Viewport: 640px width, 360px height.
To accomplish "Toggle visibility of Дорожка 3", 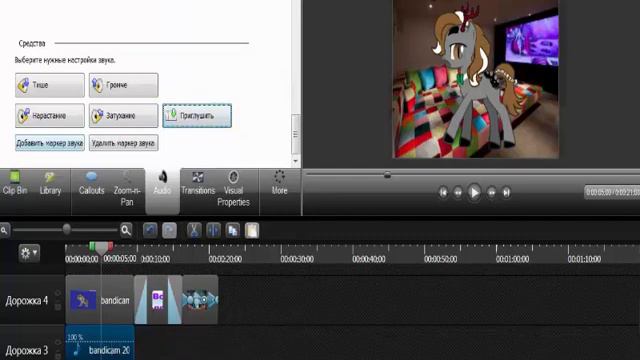I will pyautogui.click(x=58, y=342).
